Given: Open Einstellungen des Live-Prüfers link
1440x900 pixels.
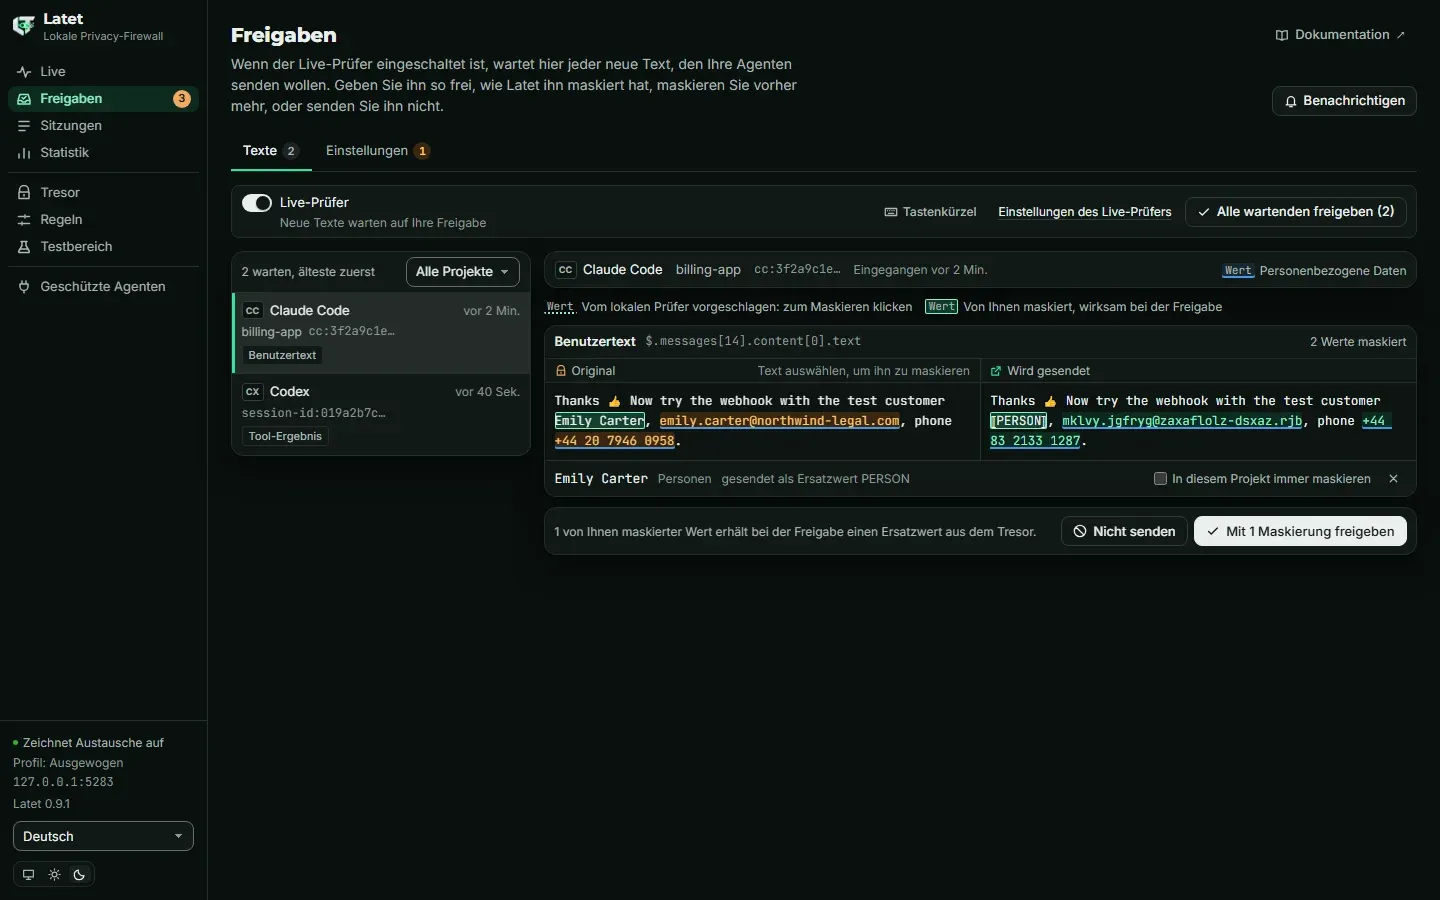Looking at the screenshot, I should coord(1085,212).
